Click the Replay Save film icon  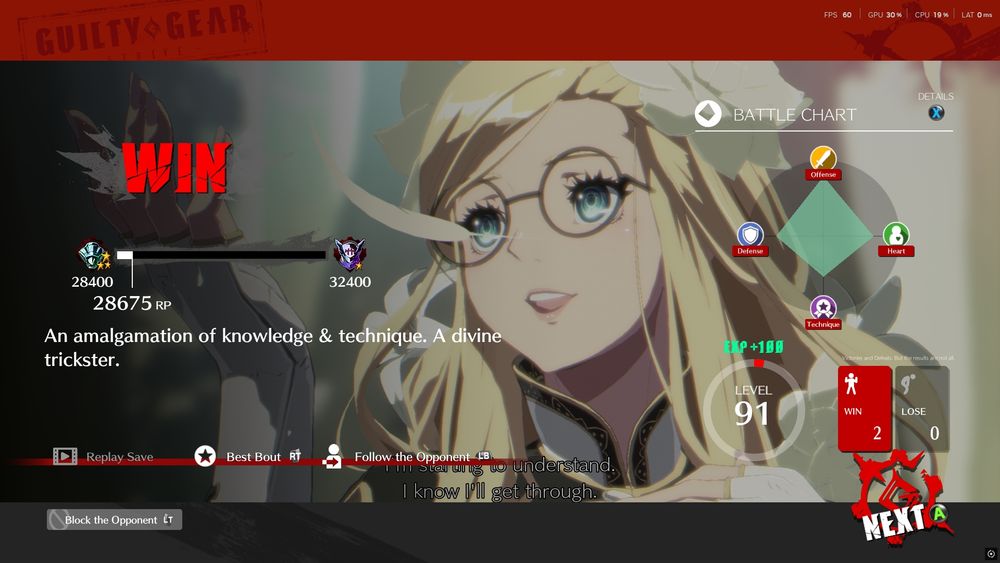coord(65,456)
